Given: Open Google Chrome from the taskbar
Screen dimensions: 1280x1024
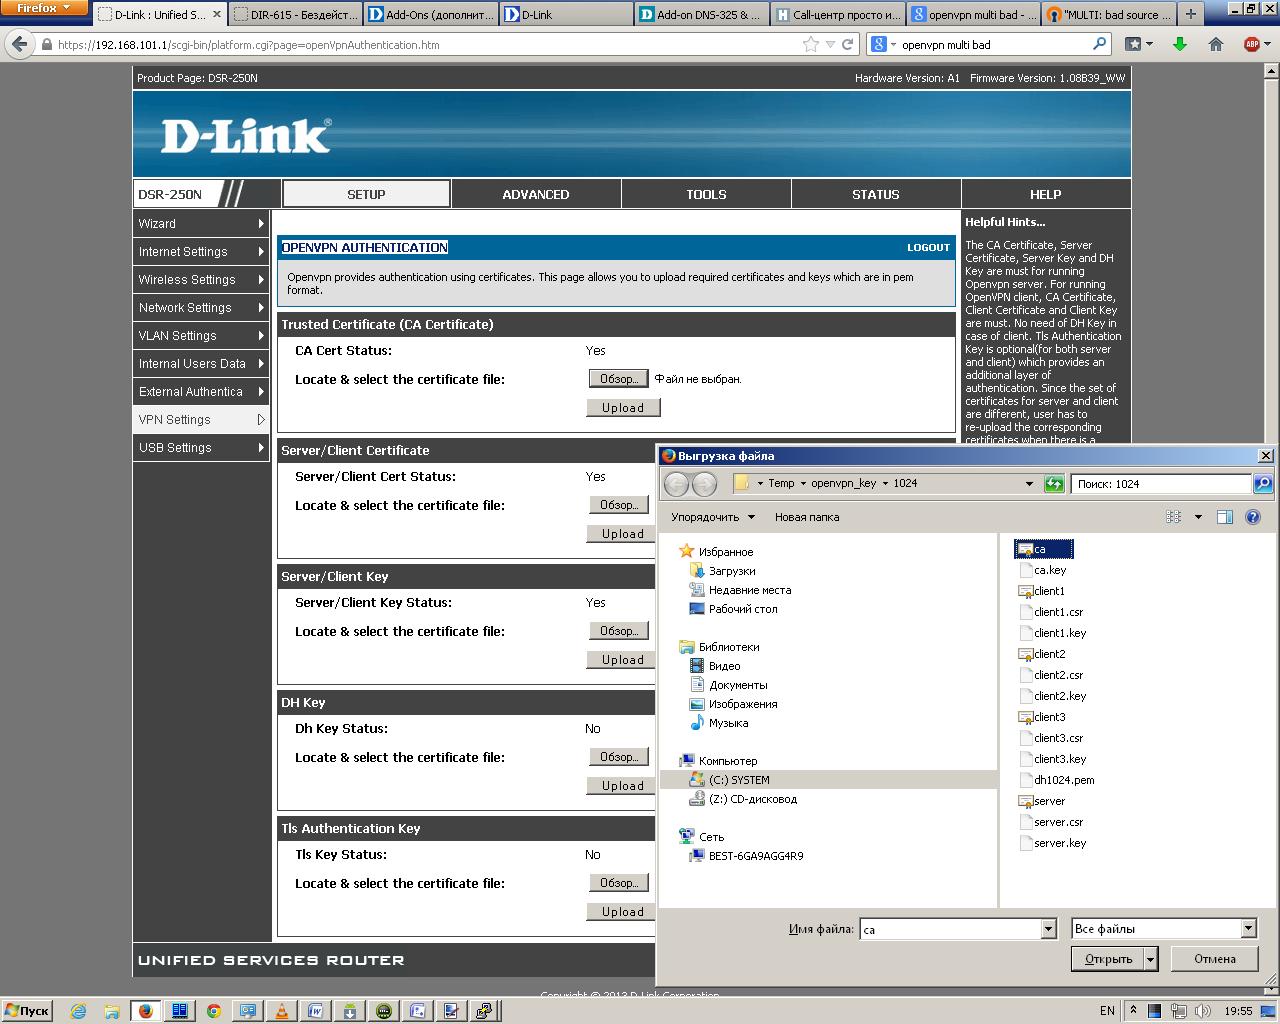Looking at the screenshot, I should click(213, 1011).
